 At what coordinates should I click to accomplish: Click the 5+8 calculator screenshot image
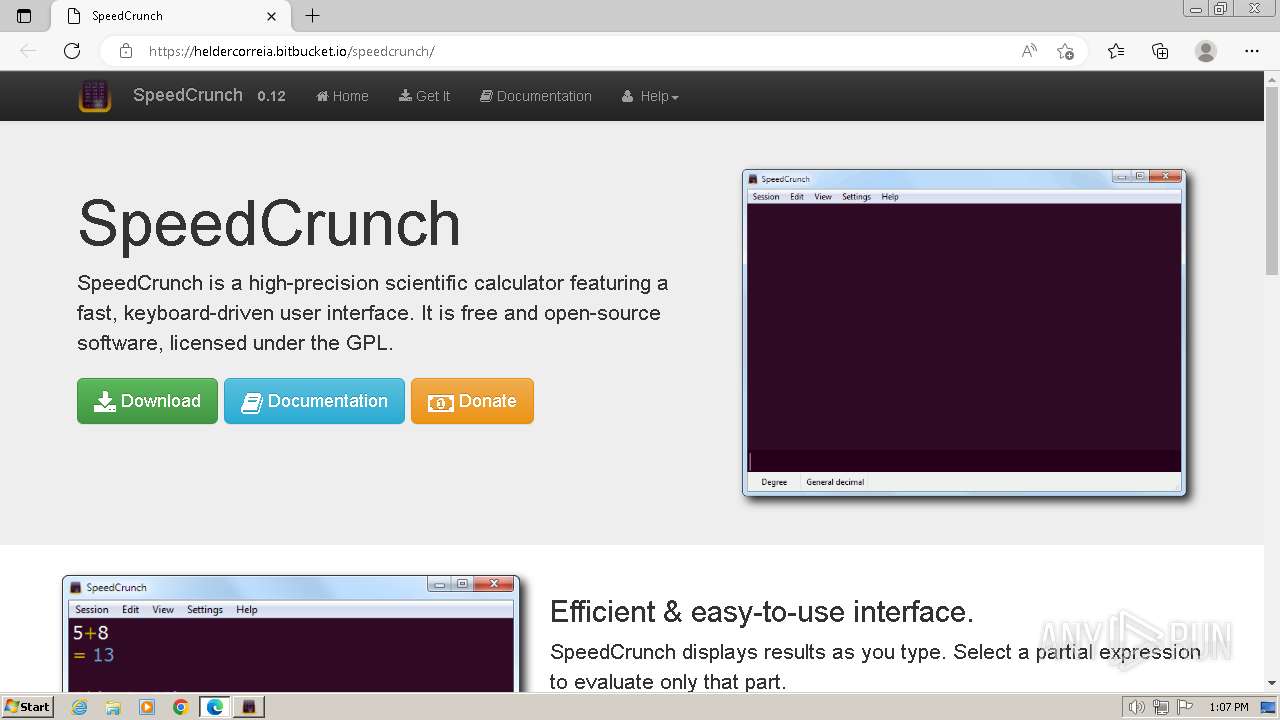(x=291, y=634)
